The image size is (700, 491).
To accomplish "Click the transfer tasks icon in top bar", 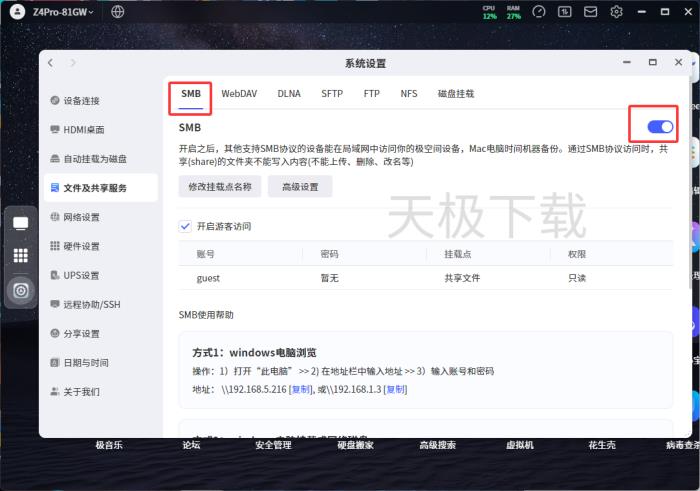I will (565, 12).
